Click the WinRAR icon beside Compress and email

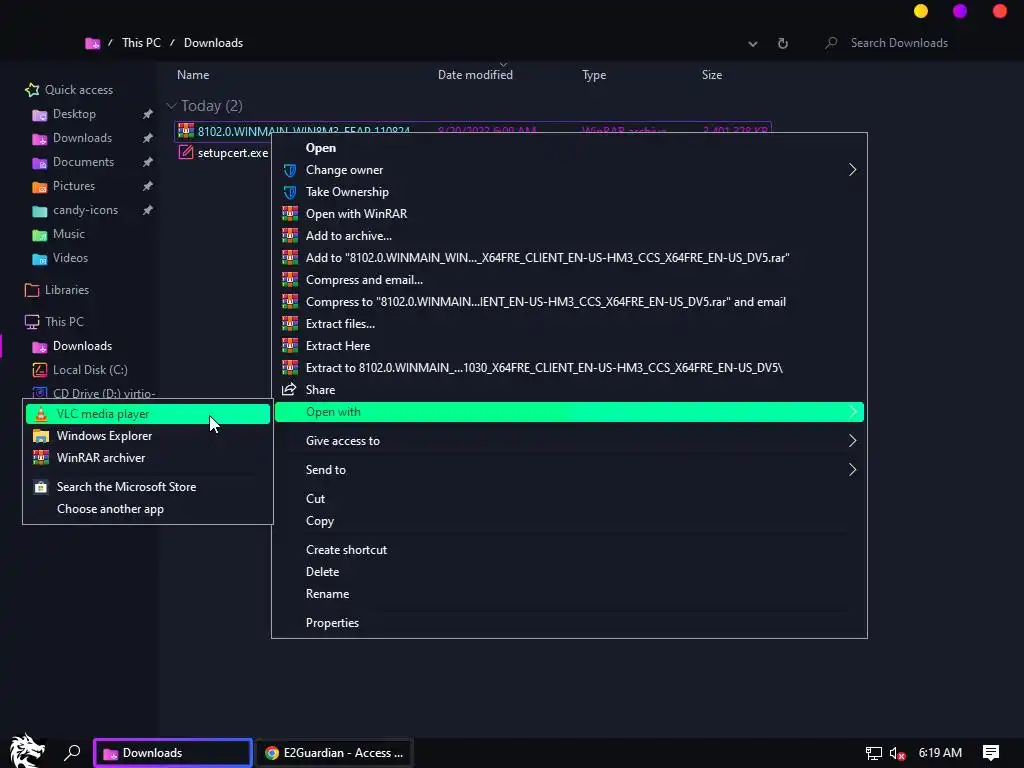coord(290,280)
